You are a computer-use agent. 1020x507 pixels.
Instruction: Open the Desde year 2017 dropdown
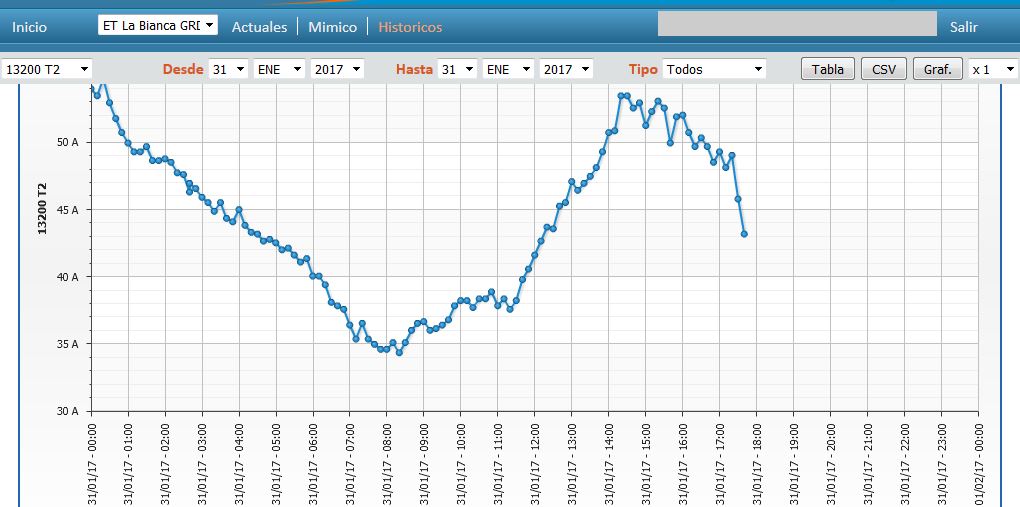point(337,69)
